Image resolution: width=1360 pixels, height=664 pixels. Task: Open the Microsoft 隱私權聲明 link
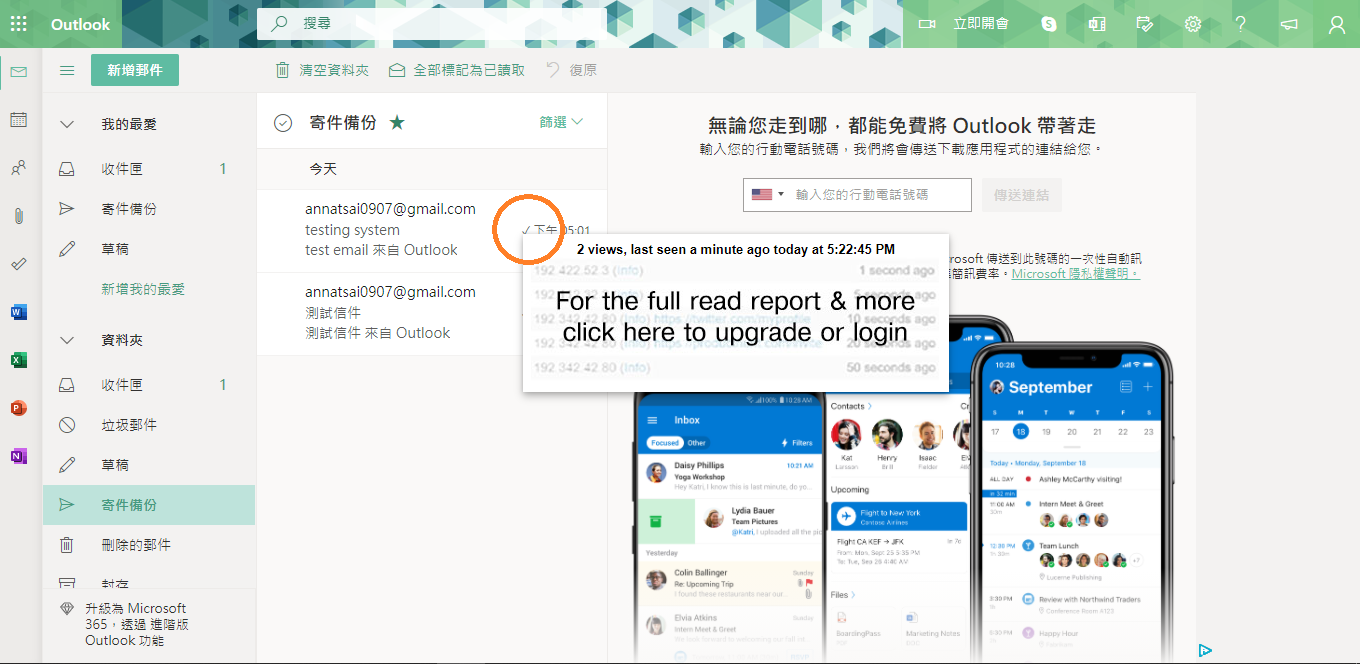[1076, 273]
